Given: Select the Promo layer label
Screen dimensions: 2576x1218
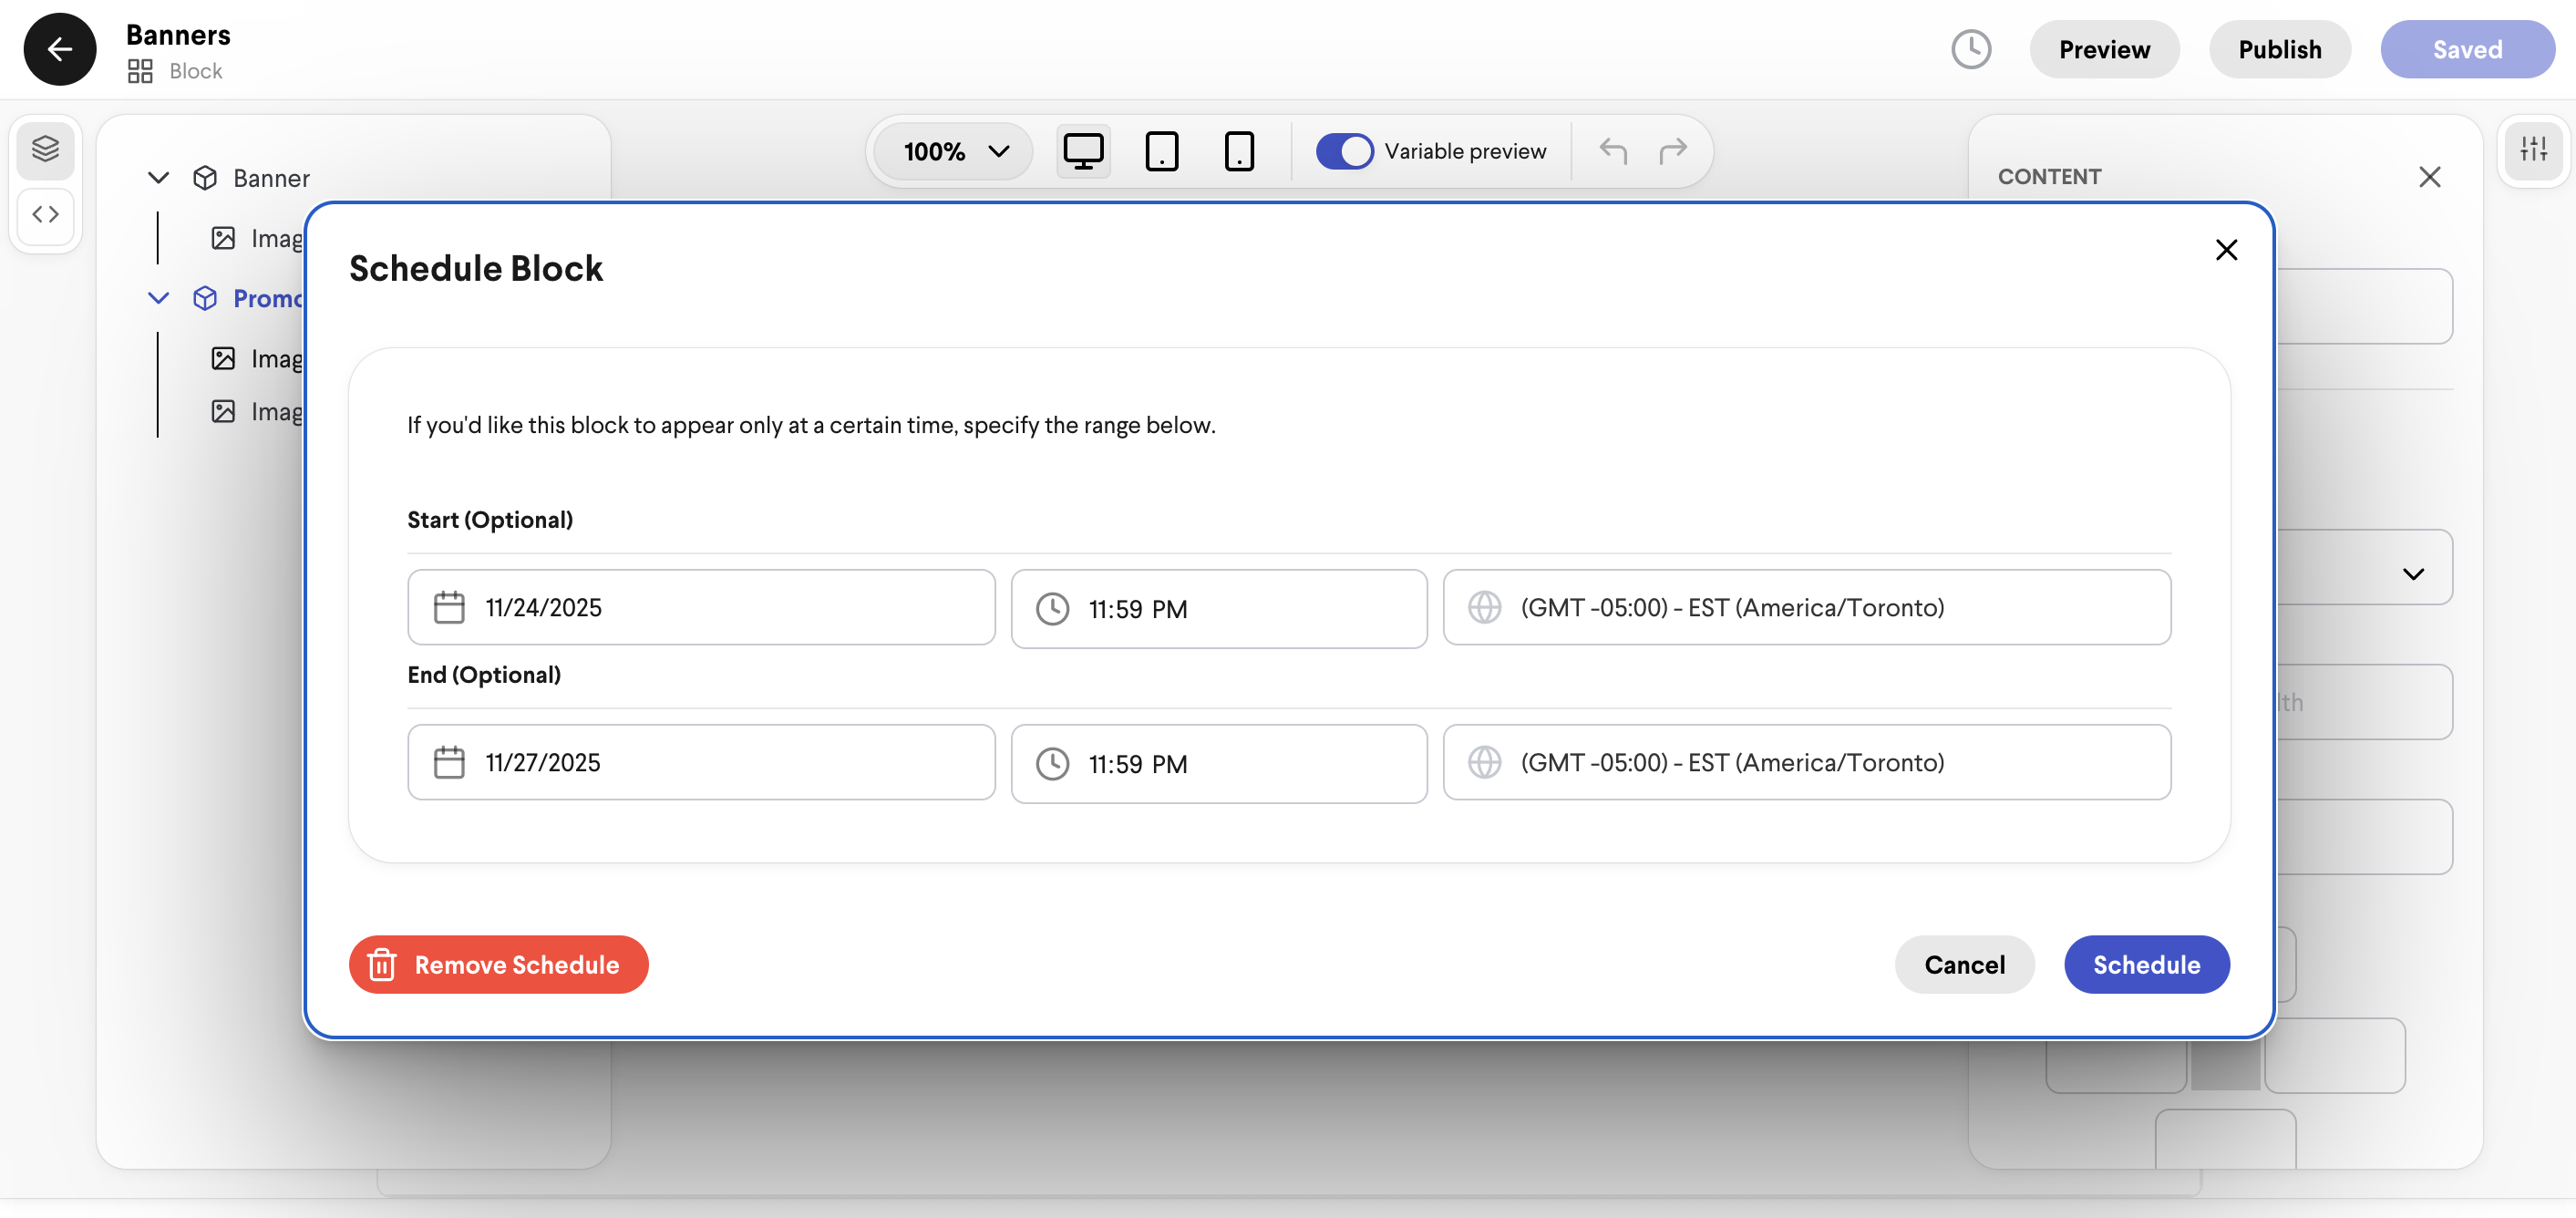Looking at the screenshot, I should point(268,298).
